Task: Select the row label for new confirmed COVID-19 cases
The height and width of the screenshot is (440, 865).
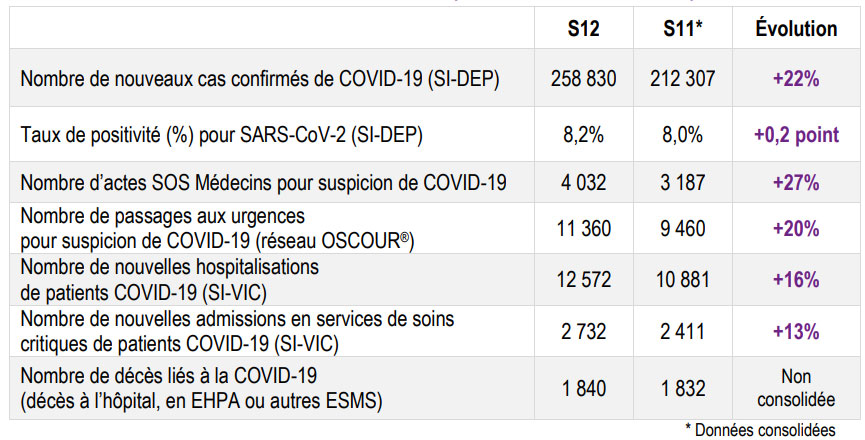Action: pos(260,78)
